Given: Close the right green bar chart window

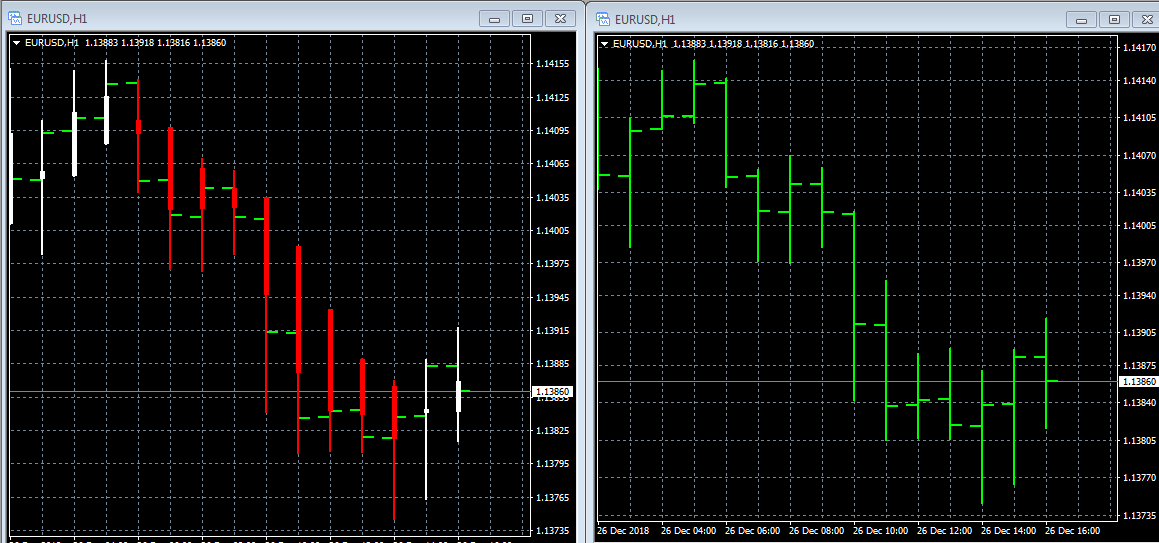Looking at the screenshot, I should point(1147,19).
